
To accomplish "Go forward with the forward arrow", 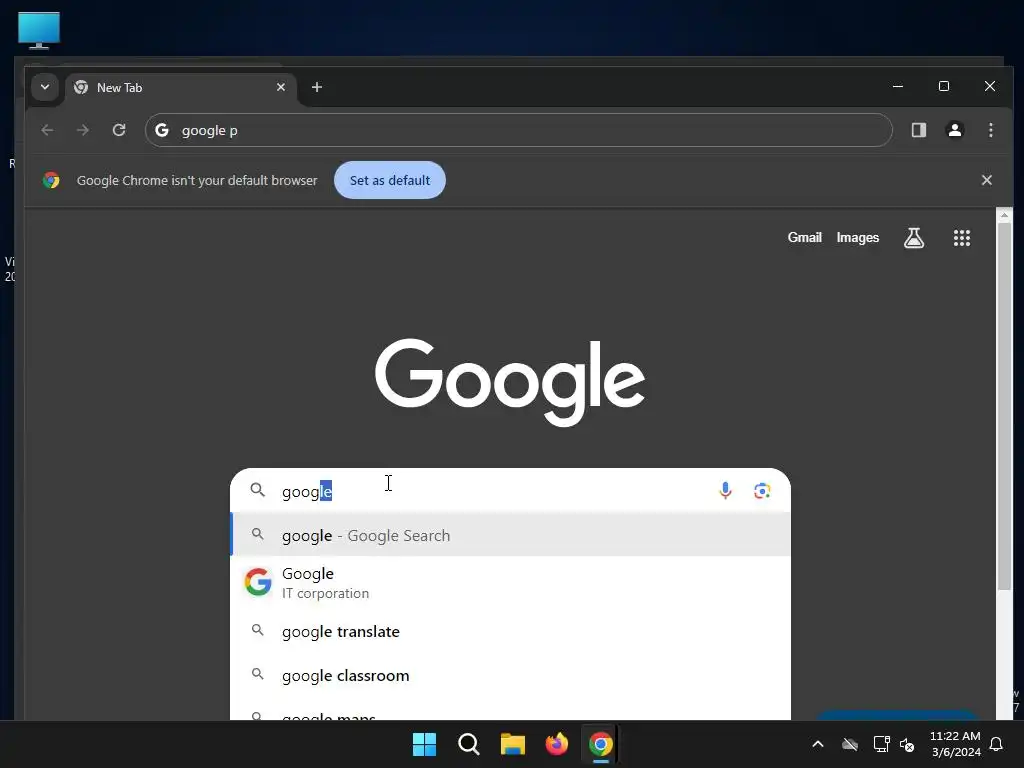I will tap(82, 130).
